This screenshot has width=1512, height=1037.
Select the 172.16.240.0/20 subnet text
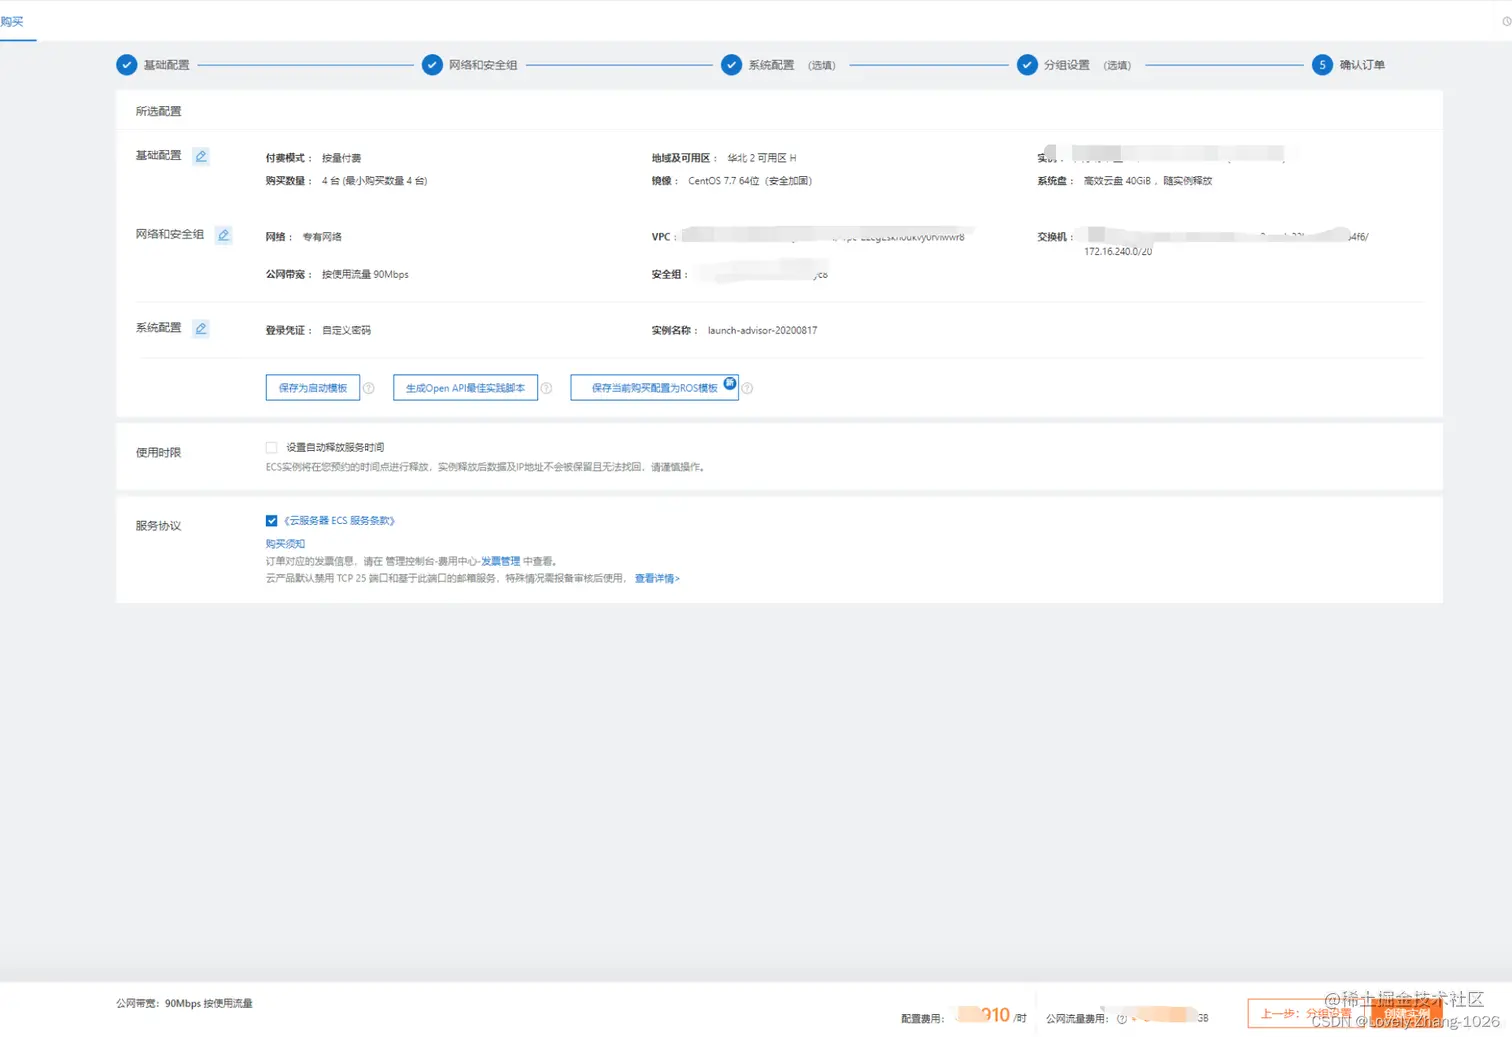click(1118, 252)
